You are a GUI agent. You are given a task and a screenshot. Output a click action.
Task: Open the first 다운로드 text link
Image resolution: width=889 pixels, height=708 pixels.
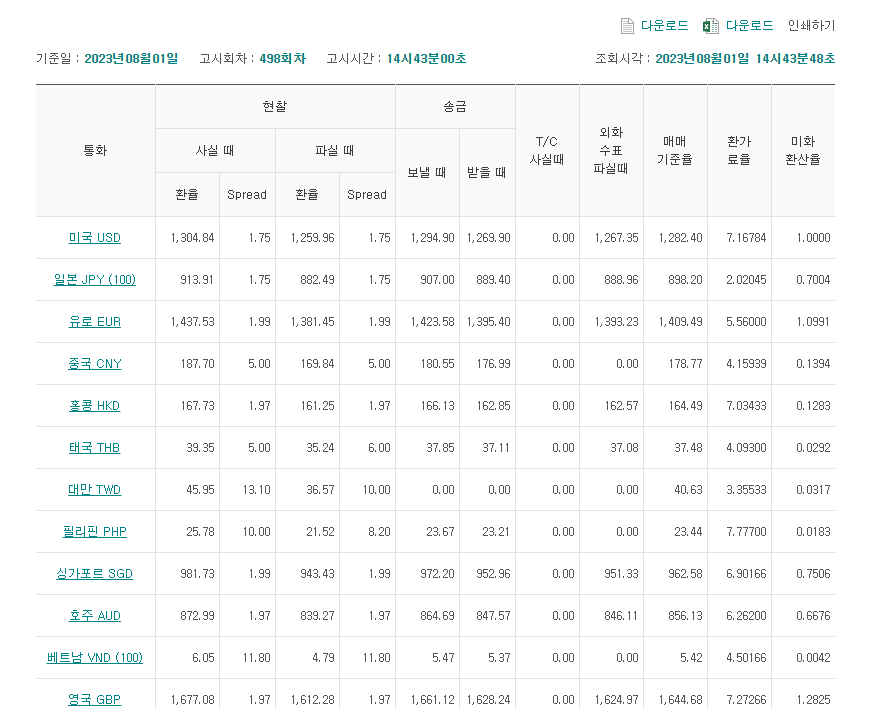pyautogui.click(x=664, y=26)
